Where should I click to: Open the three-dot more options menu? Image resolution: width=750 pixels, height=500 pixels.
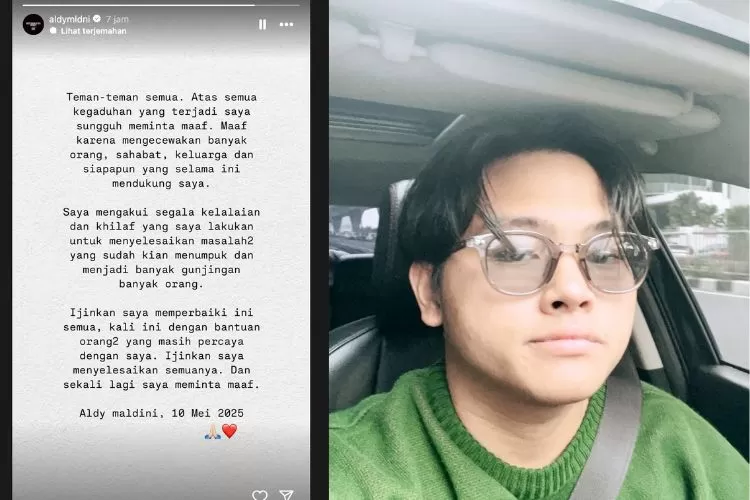point(287,24)
